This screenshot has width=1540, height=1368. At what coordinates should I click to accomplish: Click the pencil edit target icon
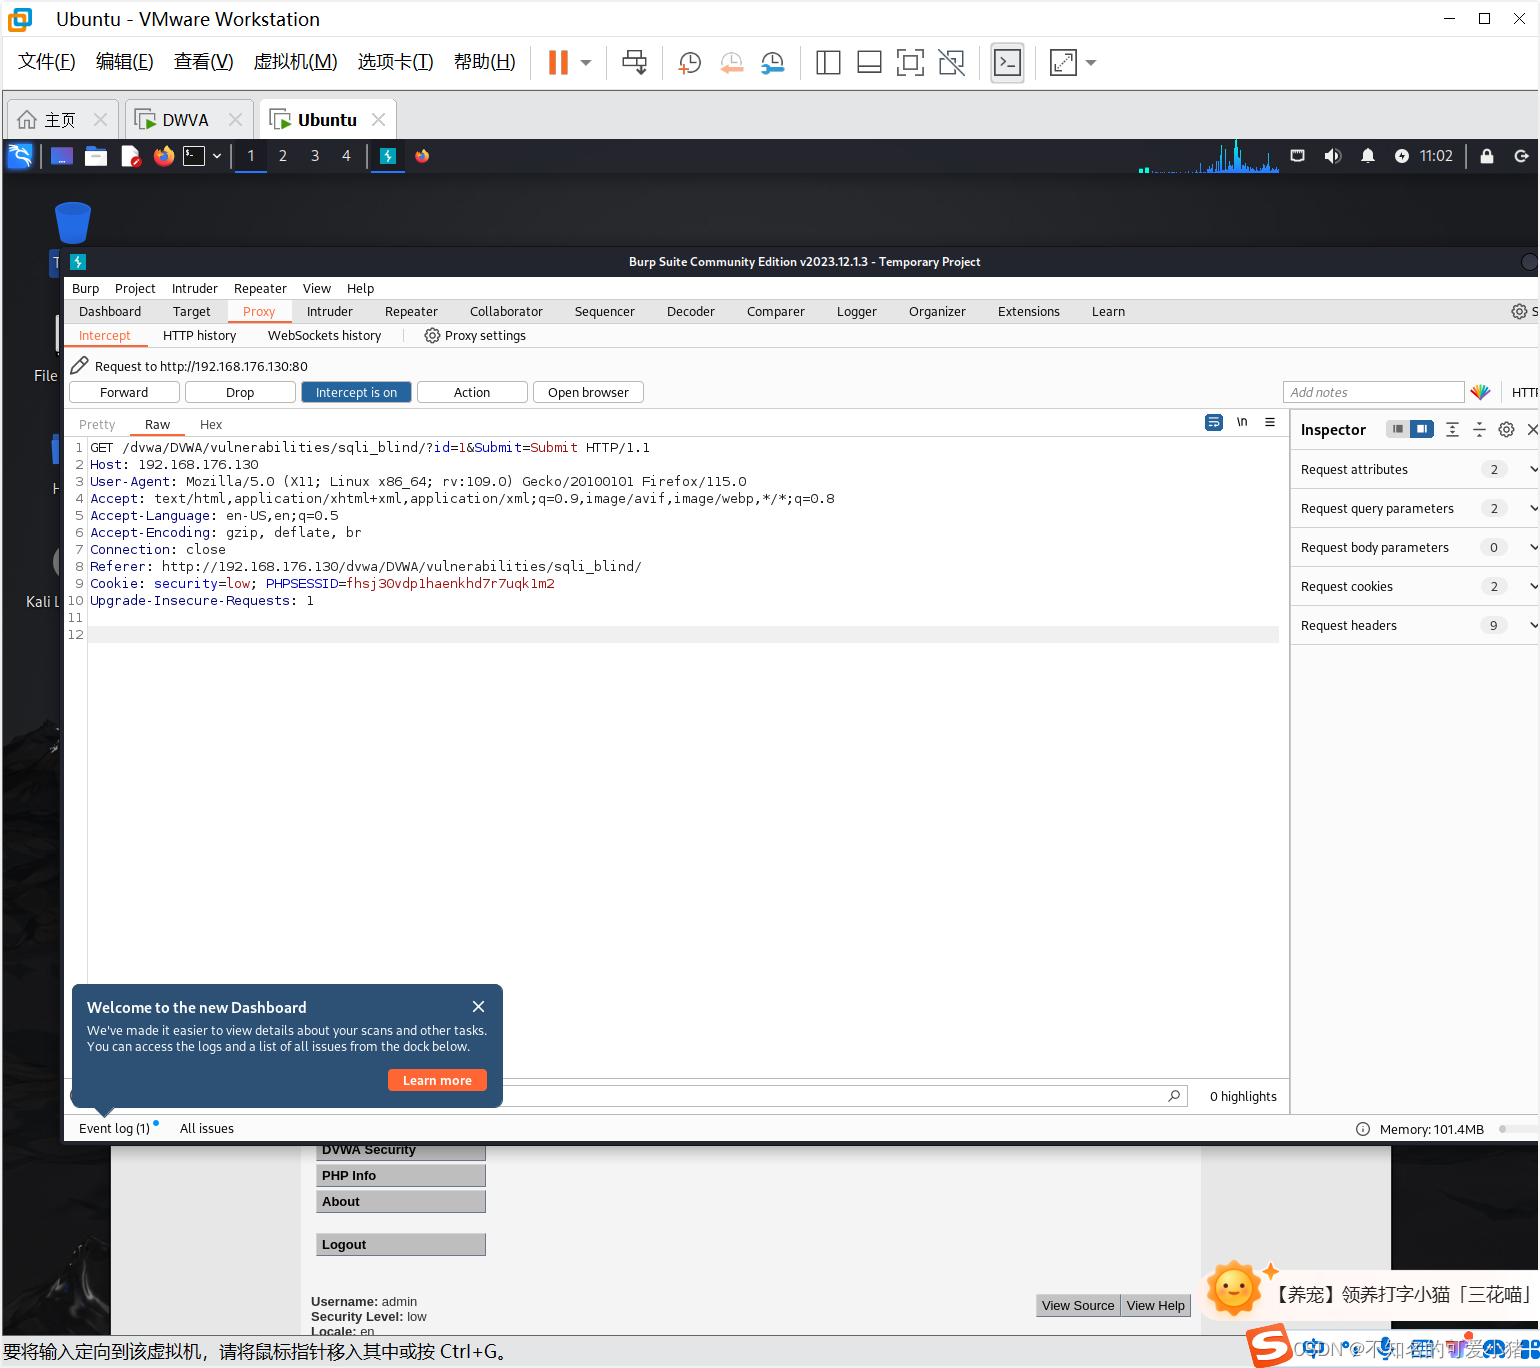pos(80,365)
